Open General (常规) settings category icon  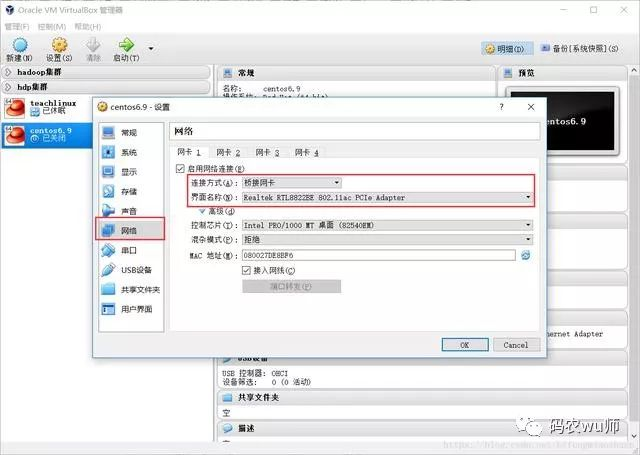click(108, 133)
